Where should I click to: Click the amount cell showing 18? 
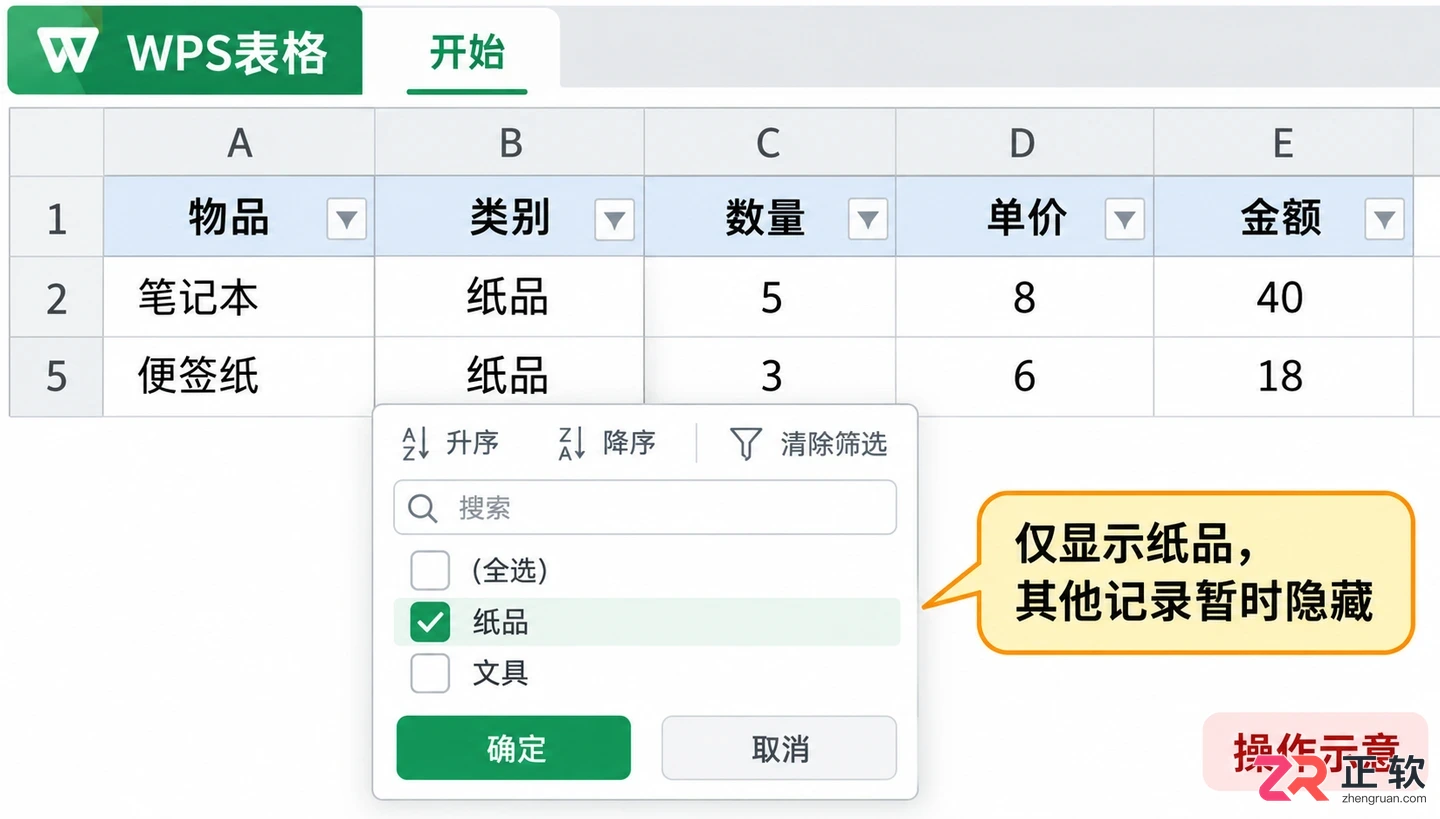coord(1284,376)
